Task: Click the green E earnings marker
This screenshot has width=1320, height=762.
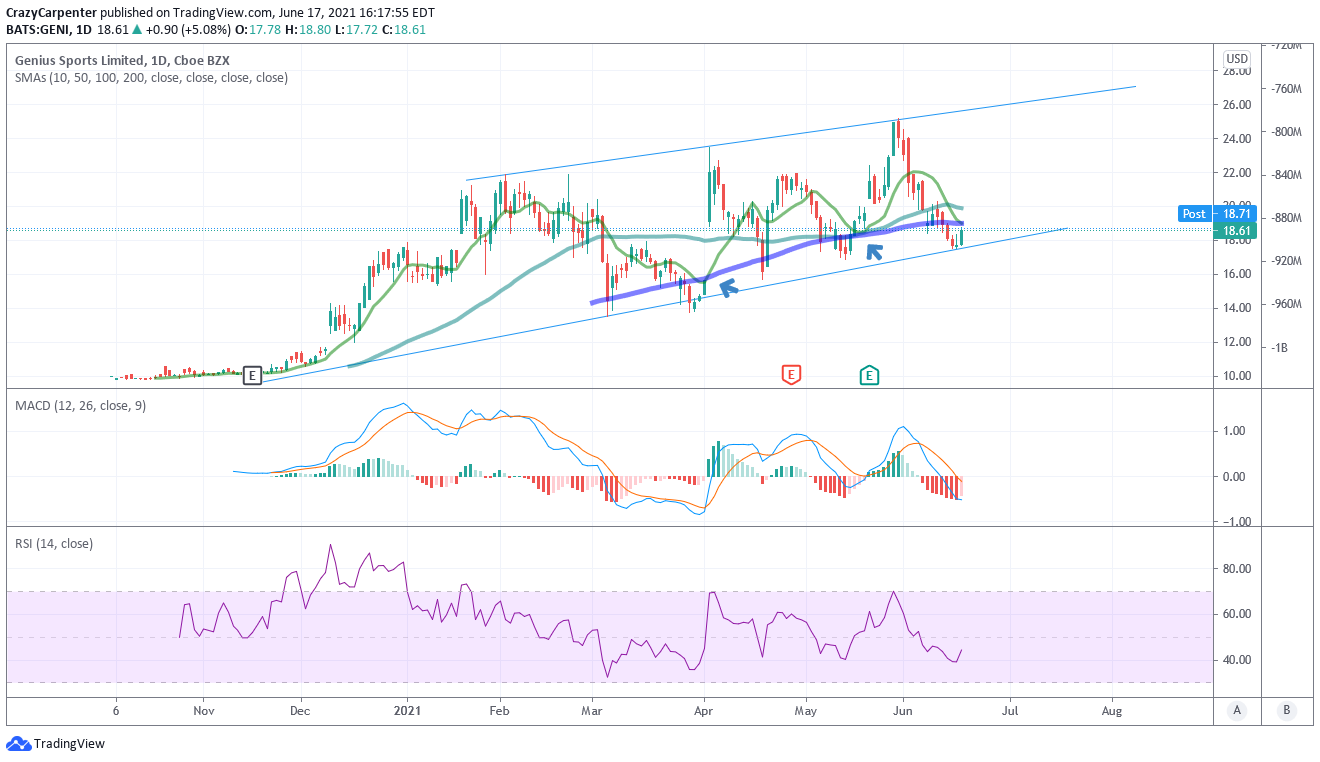Action: pos(869,375)
